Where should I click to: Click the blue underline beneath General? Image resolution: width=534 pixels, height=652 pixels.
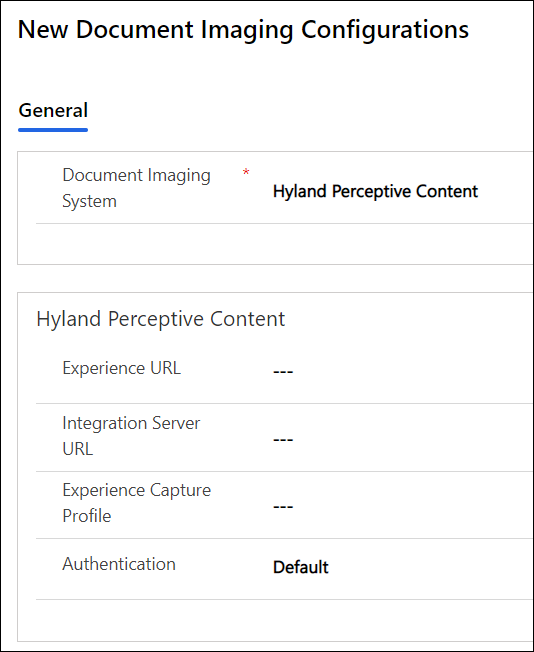click(53, 130)
